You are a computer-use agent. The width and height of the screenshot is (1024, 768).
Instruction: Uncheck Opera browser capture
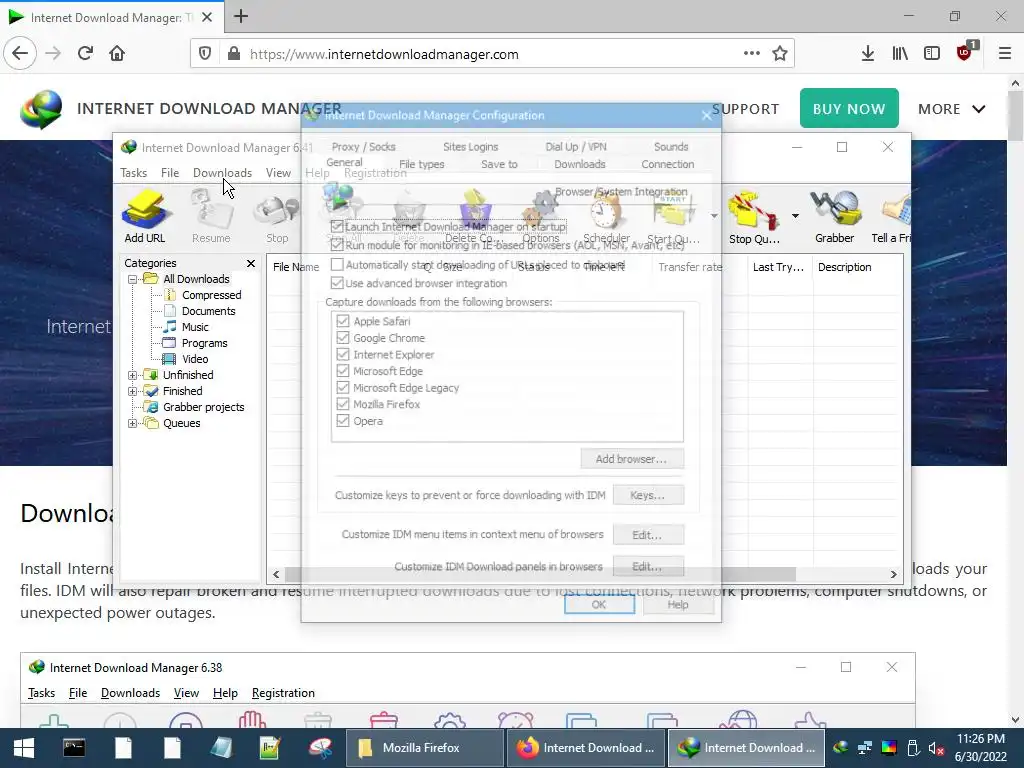click(343, 421)
